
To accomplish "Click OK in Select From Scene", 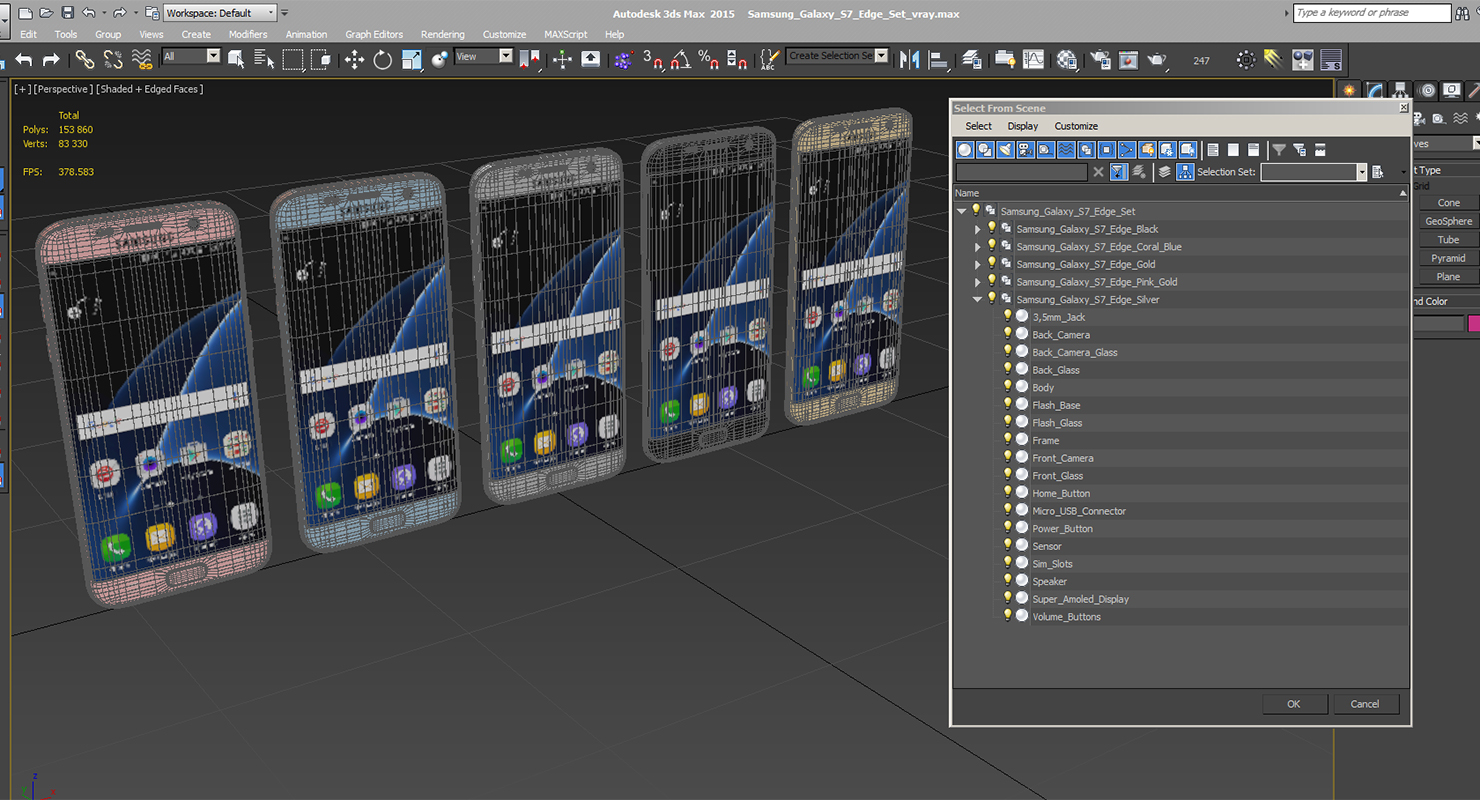I will point(1294,704).
